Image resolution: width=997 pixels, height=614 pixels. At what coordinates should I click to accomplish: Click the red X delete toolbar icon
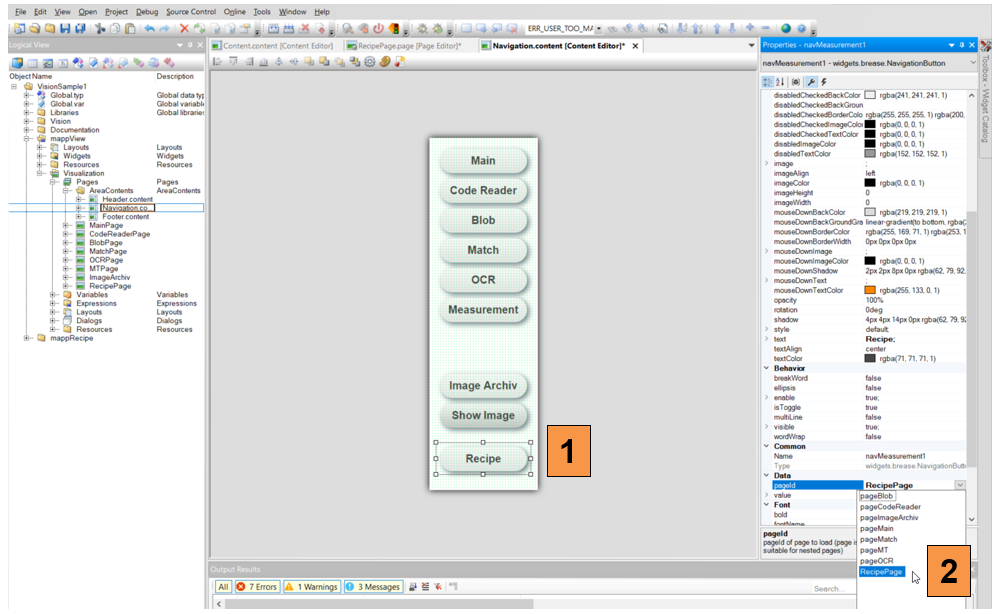point(184,29)
